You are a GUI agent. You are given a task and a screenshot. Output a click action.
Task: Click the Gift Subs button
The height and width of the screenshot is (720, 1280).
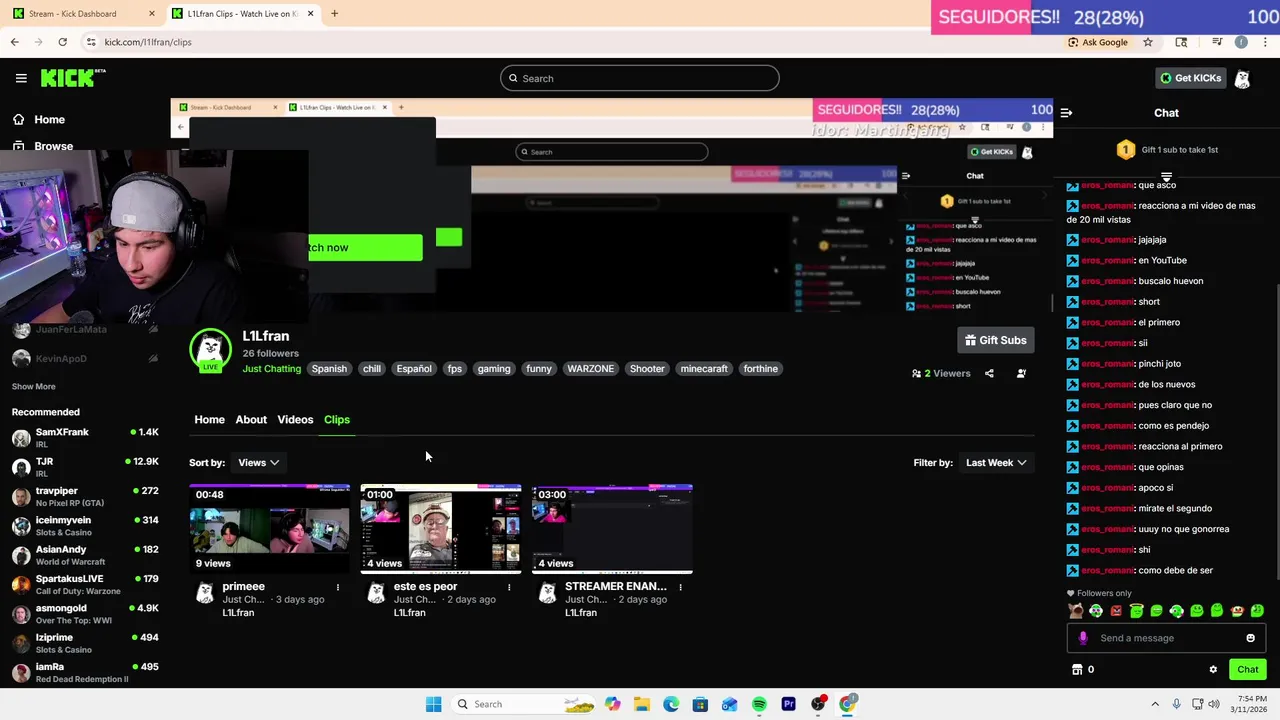point(995,340)
